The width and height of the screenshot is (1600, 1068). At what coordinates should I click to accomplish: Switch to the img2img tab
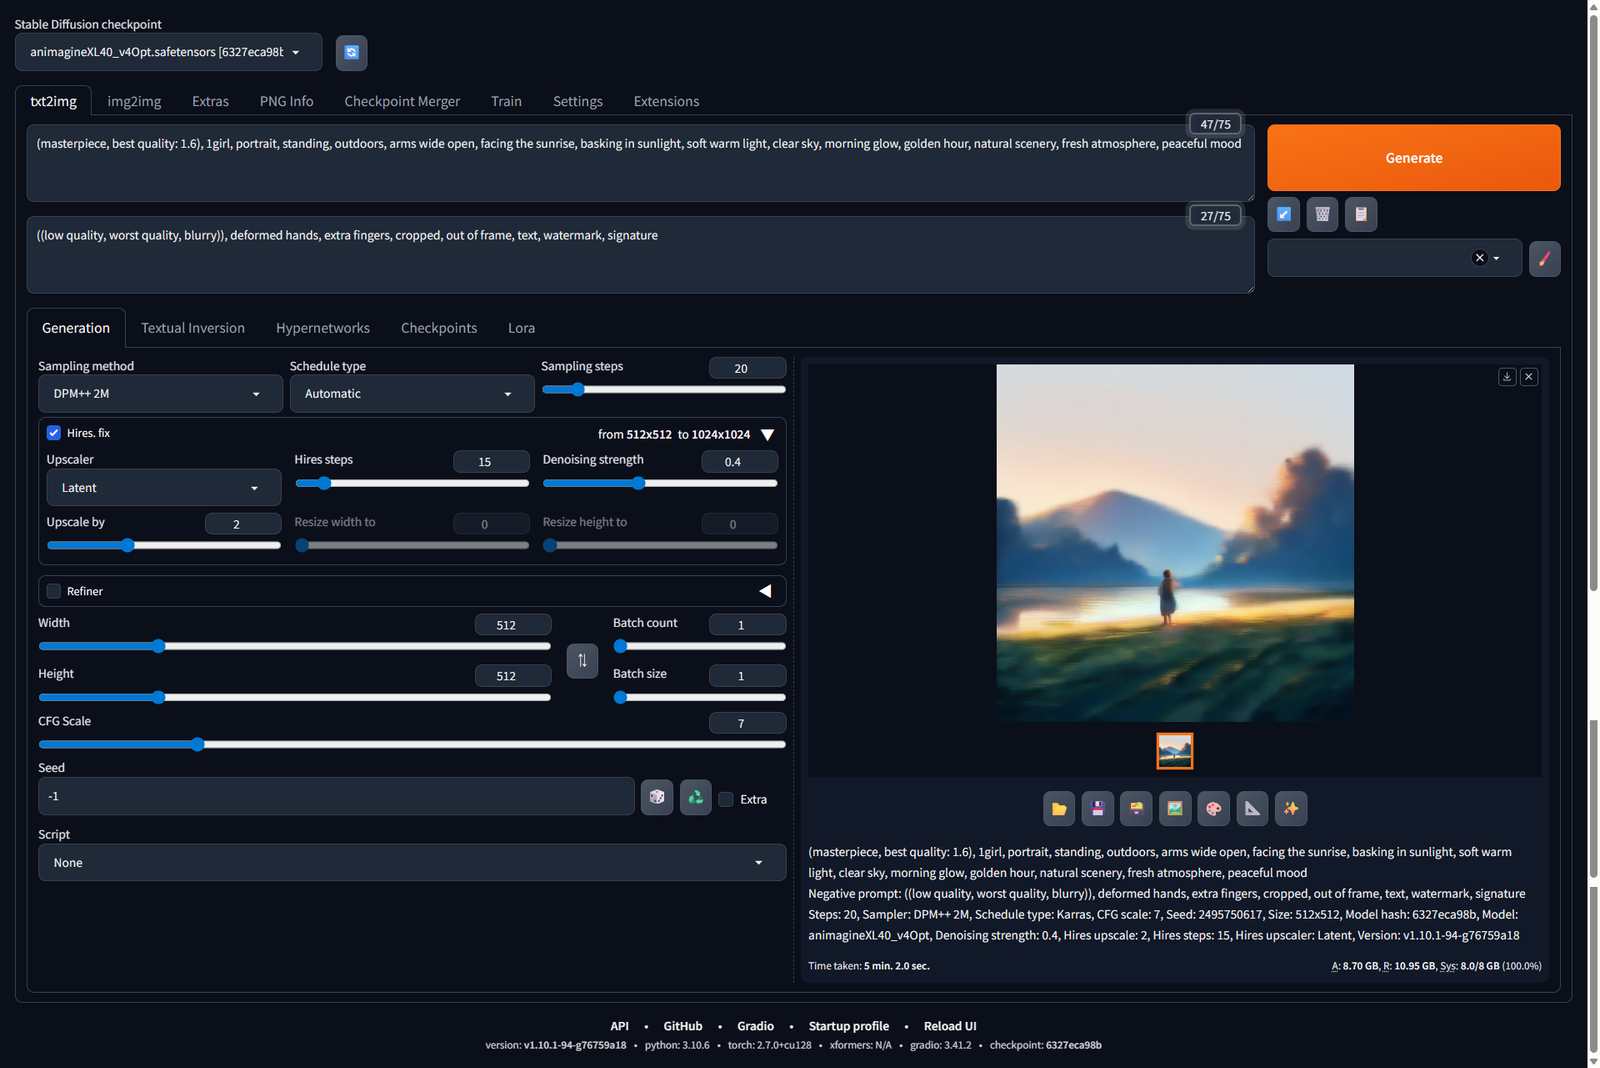click(x=134, y=101)
